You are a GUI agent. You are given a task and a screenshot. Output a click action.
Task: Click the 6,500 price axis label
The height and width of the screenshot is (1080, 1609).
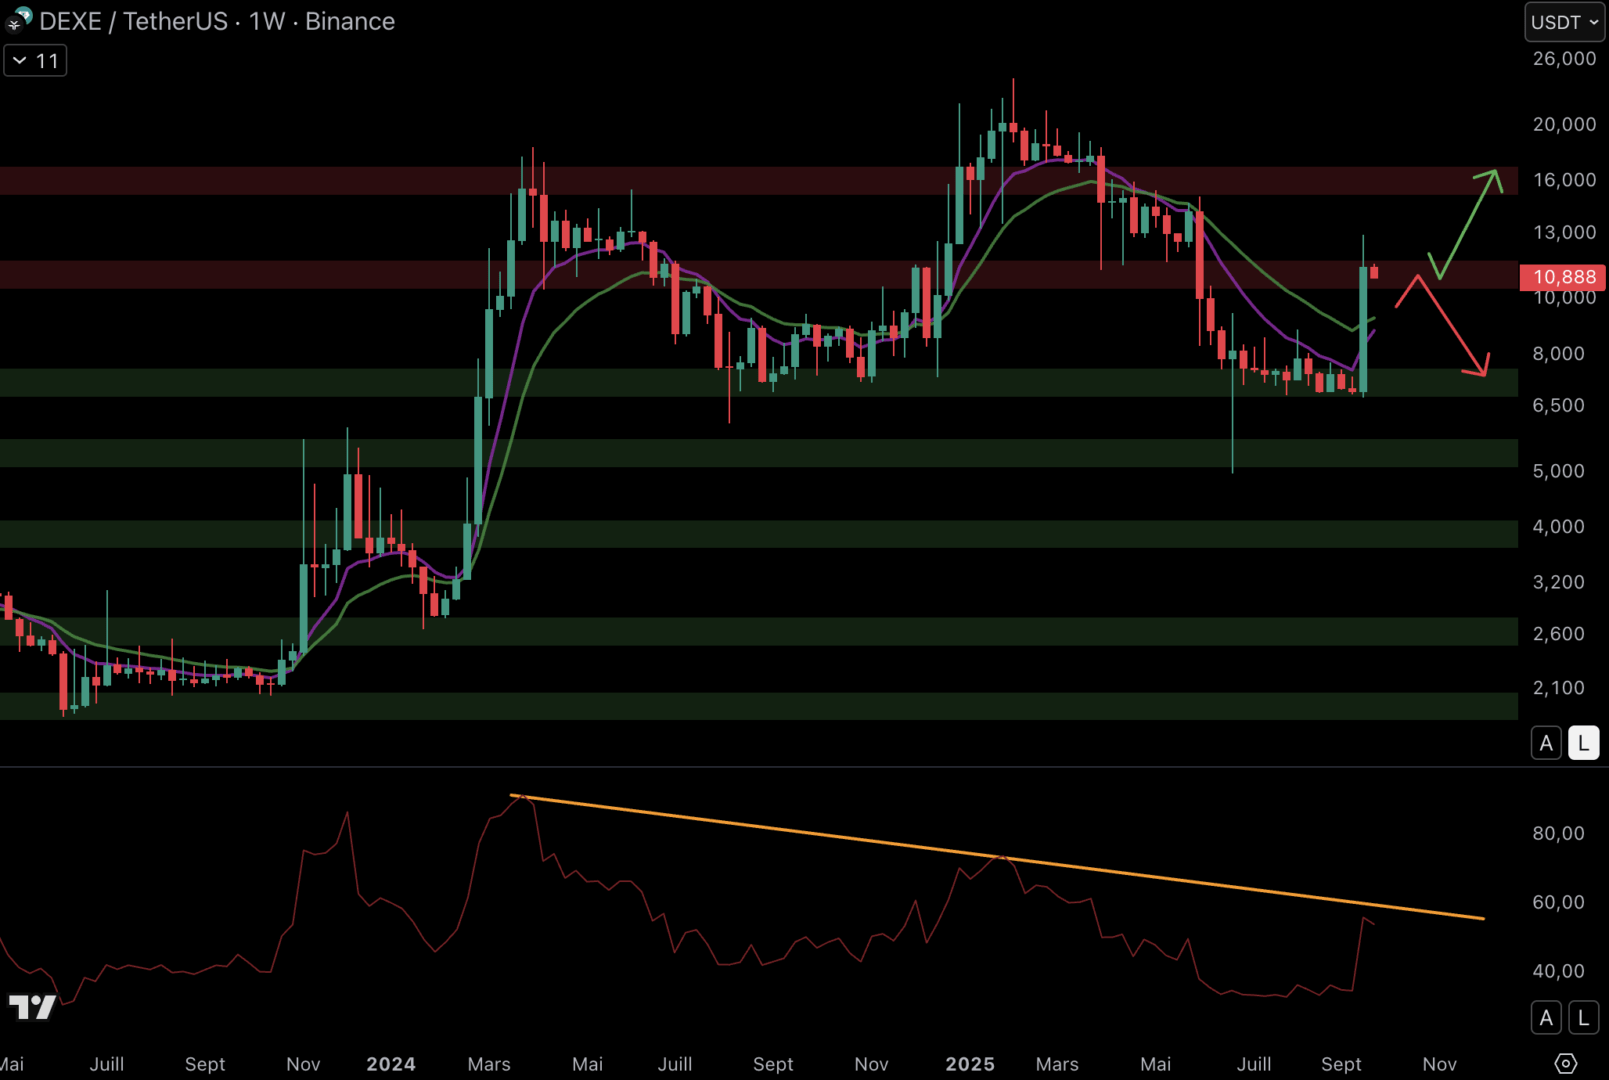pos(1558,405)
